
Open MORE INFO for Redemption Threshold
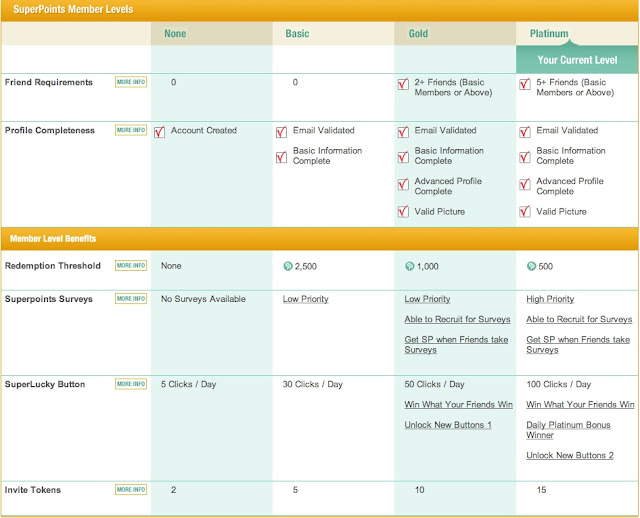(x=131, y=265)
